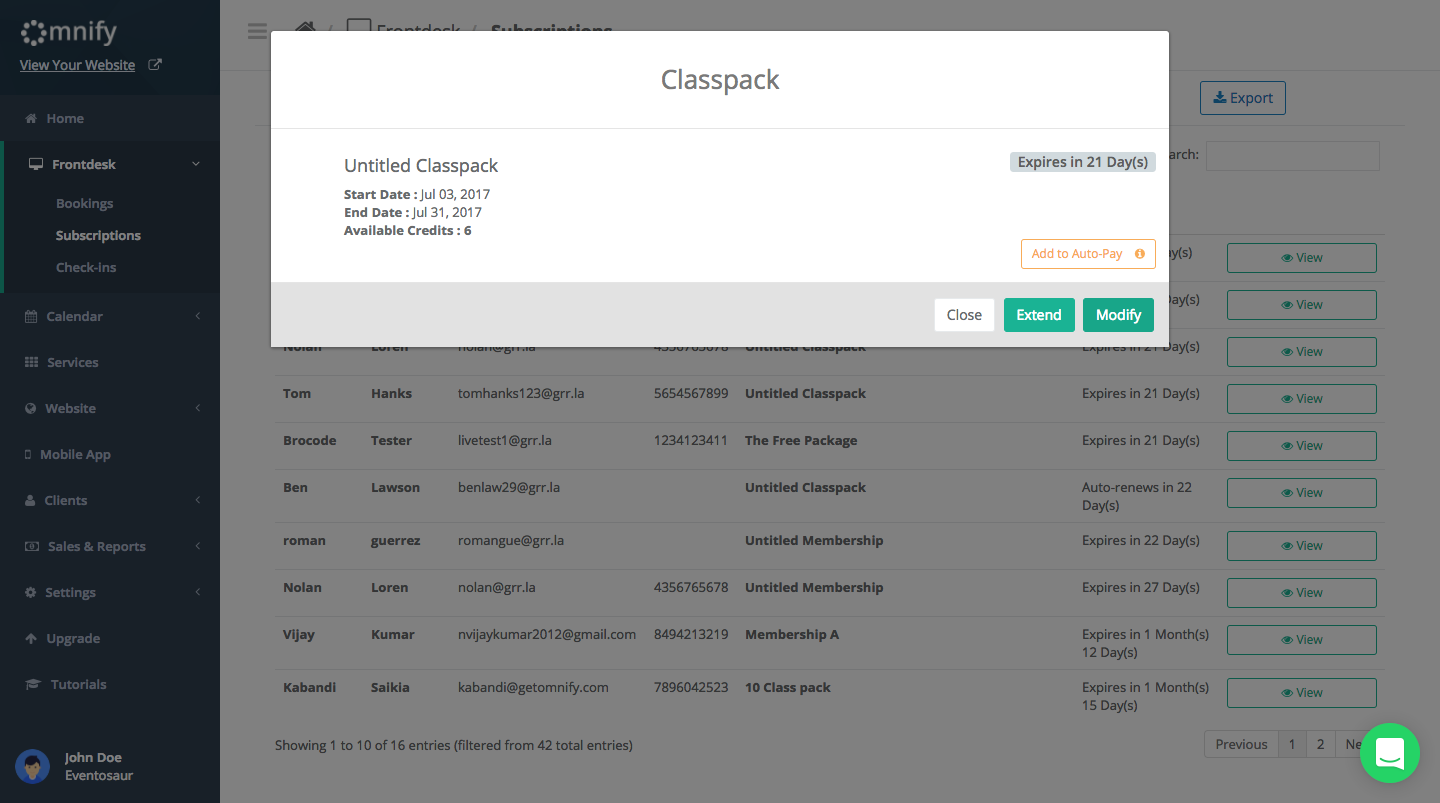This screenshot has height=803, width=1440.
Task: Click the Calendar icon in sidebar
Action: [31, 316]
